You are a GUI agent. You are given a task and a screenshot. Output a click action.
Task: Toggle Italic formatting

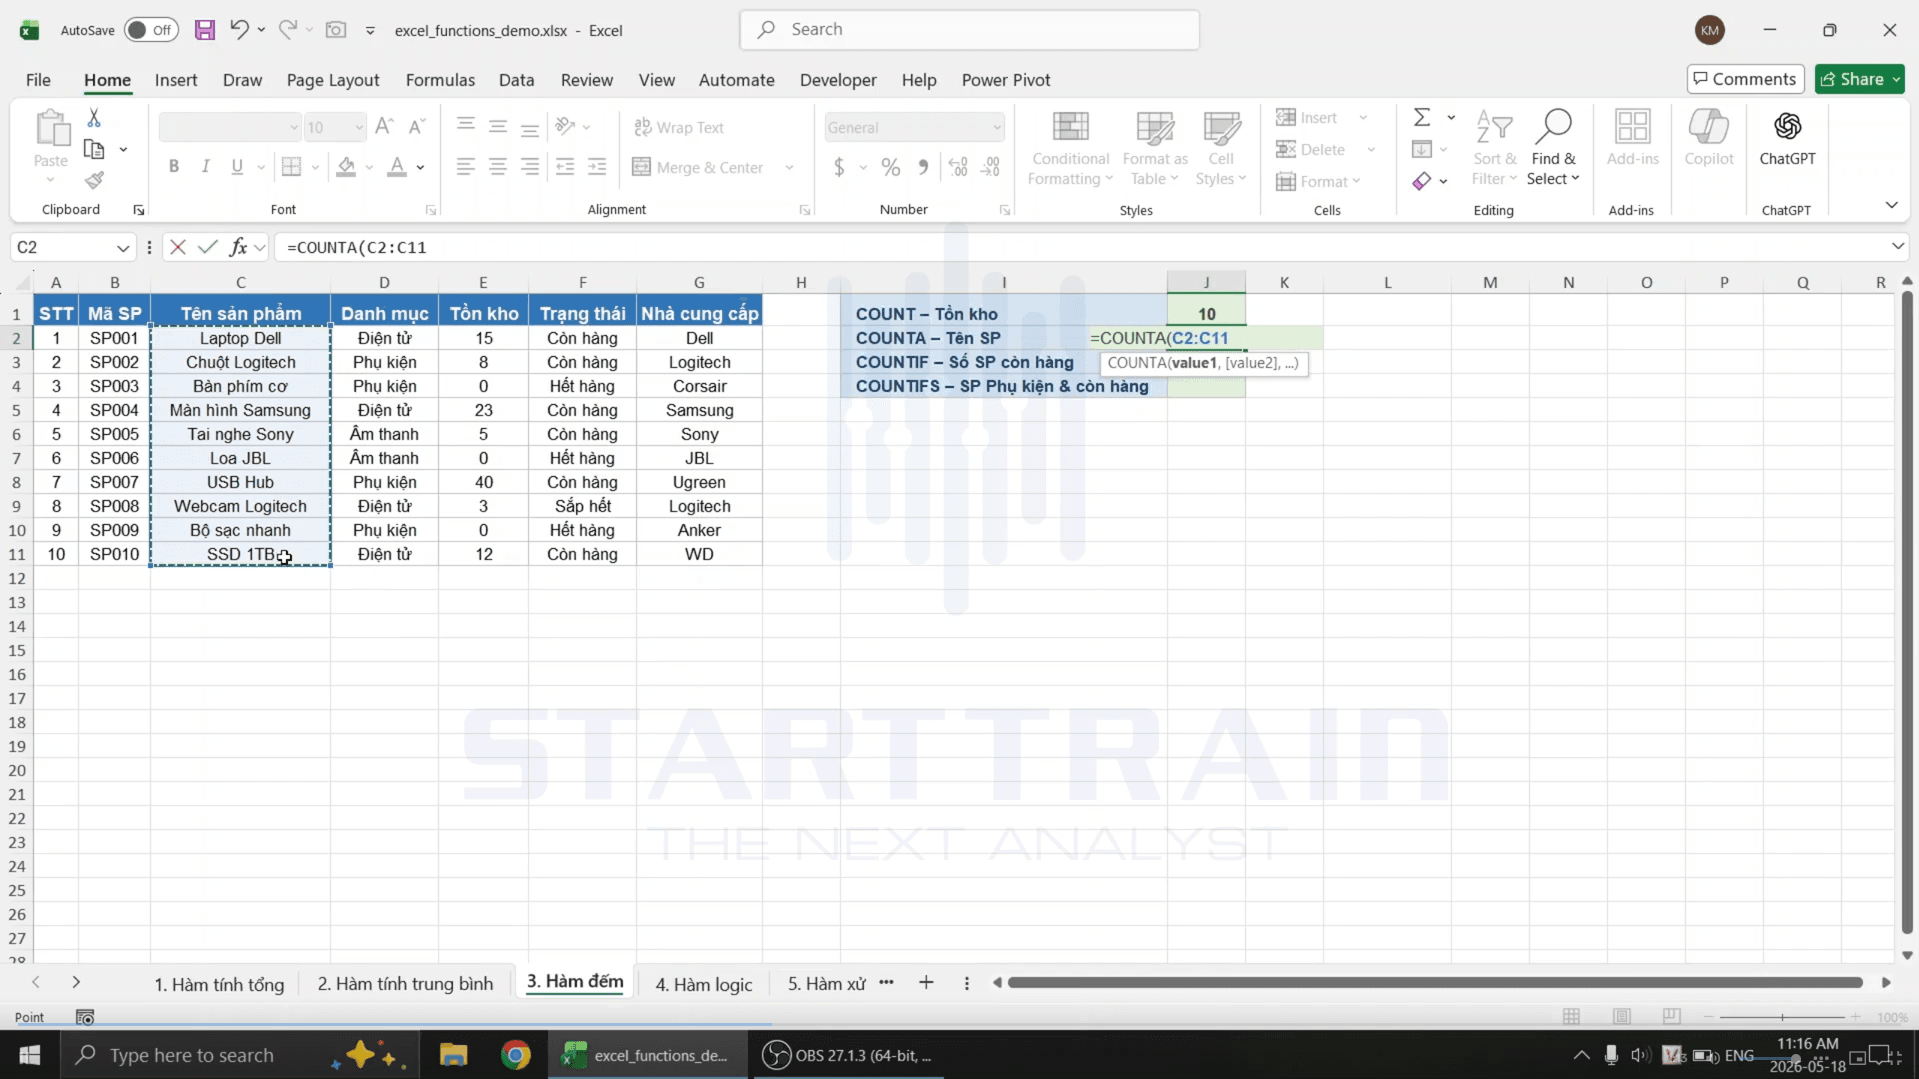tap(206, 167)
